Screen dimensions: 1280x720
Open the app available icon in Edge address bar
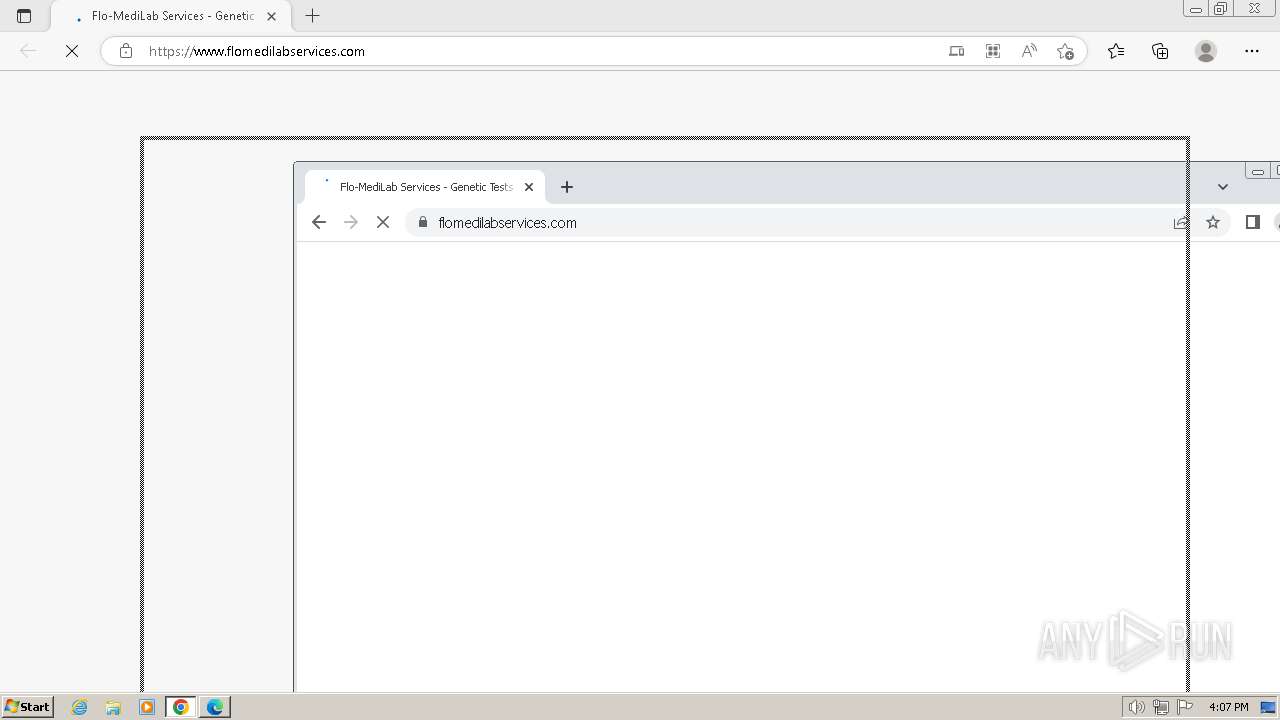pos(957,51)
